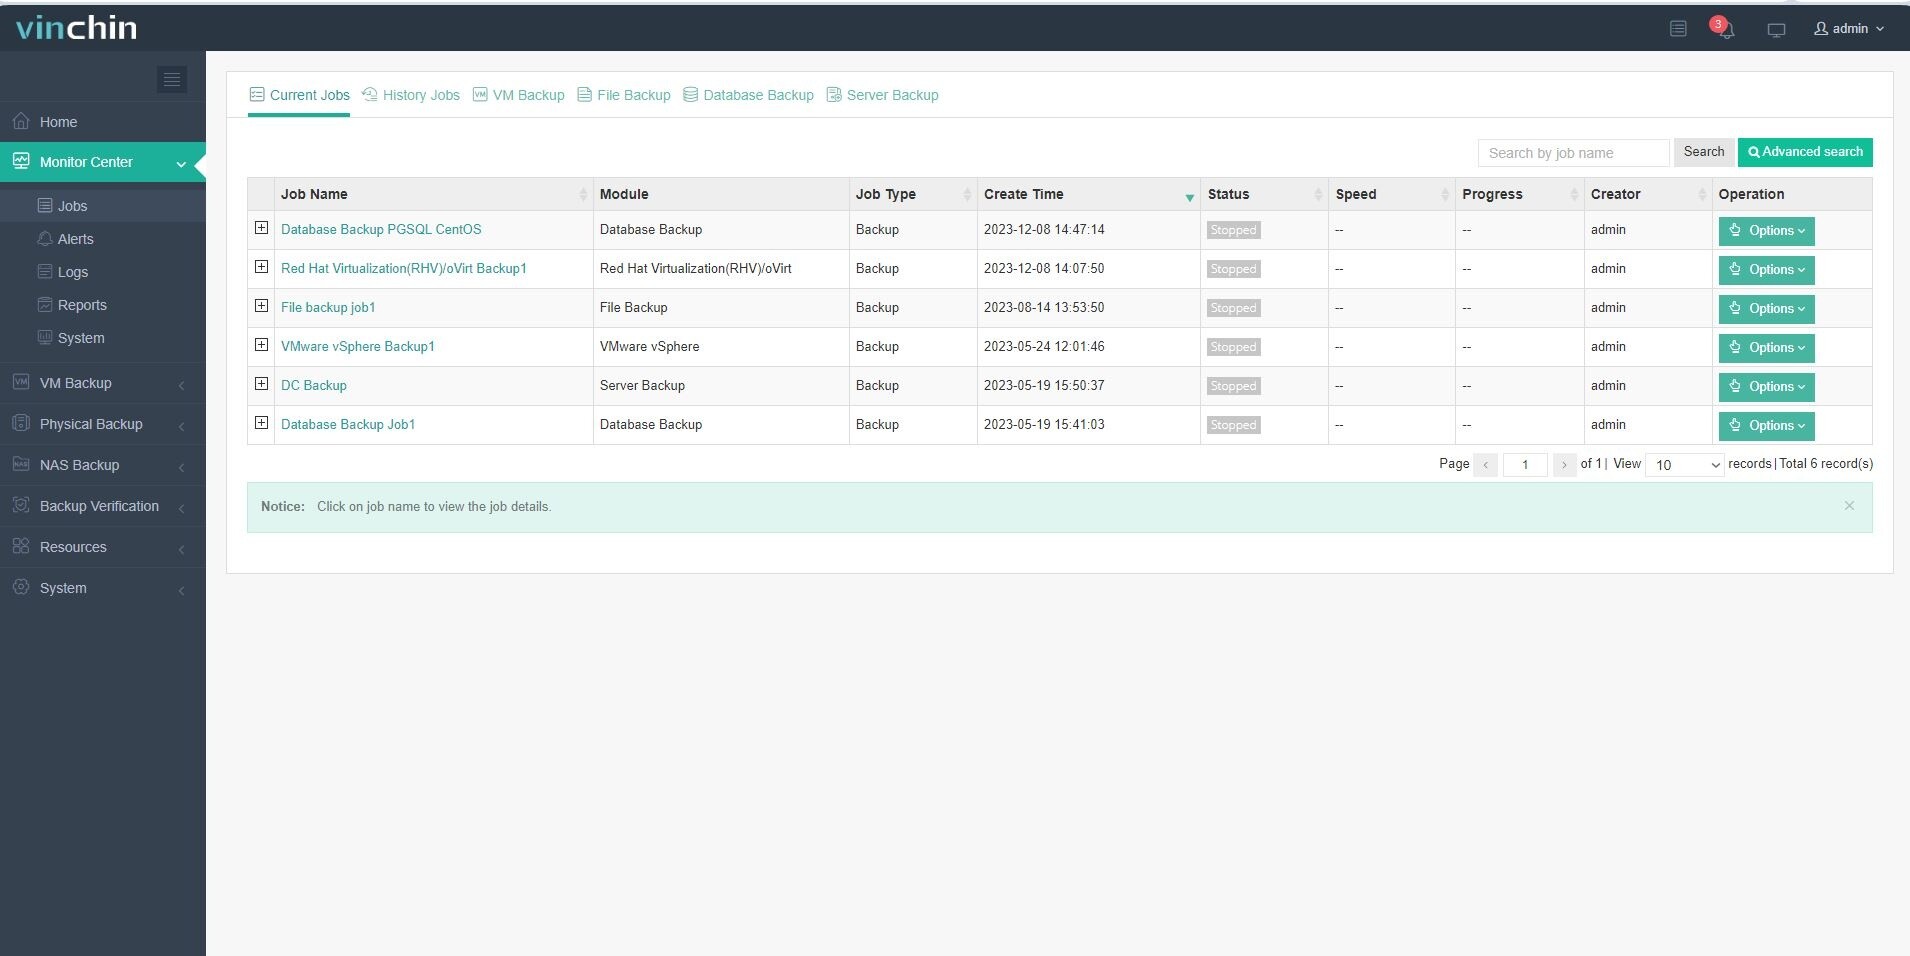Open Options for VMware vSphere Backup1
This screenshot has width=1910, height=956.
pyautogui.click(x=1766, y=348)
